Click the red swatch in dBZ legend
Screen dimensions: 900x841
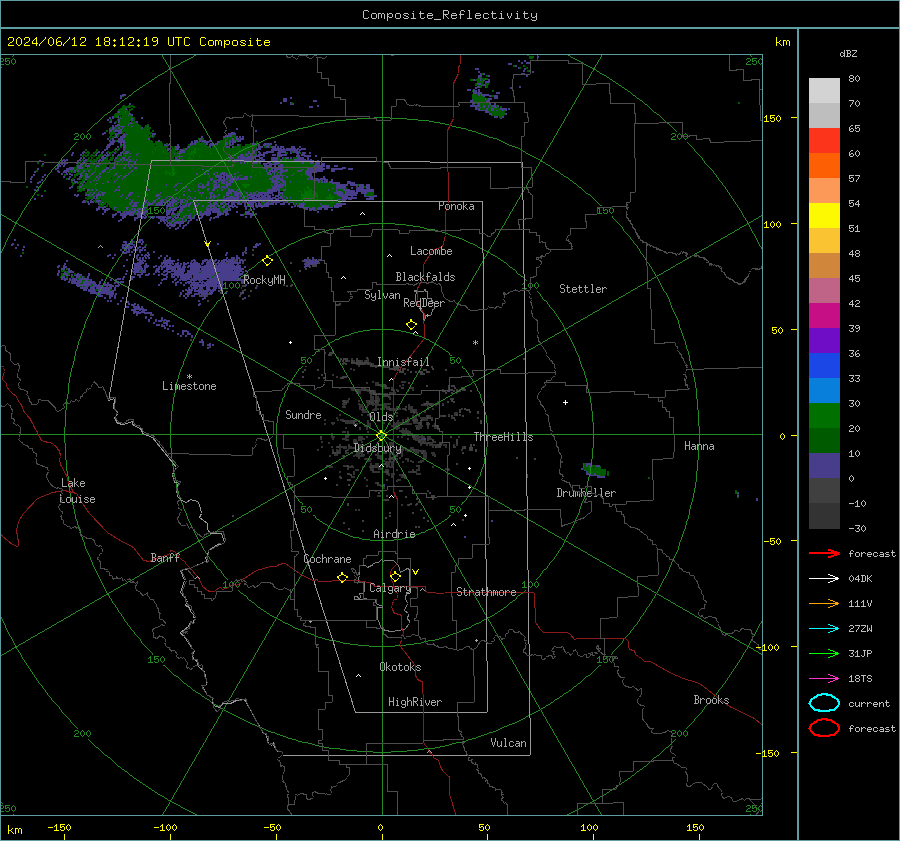point(824,141)
